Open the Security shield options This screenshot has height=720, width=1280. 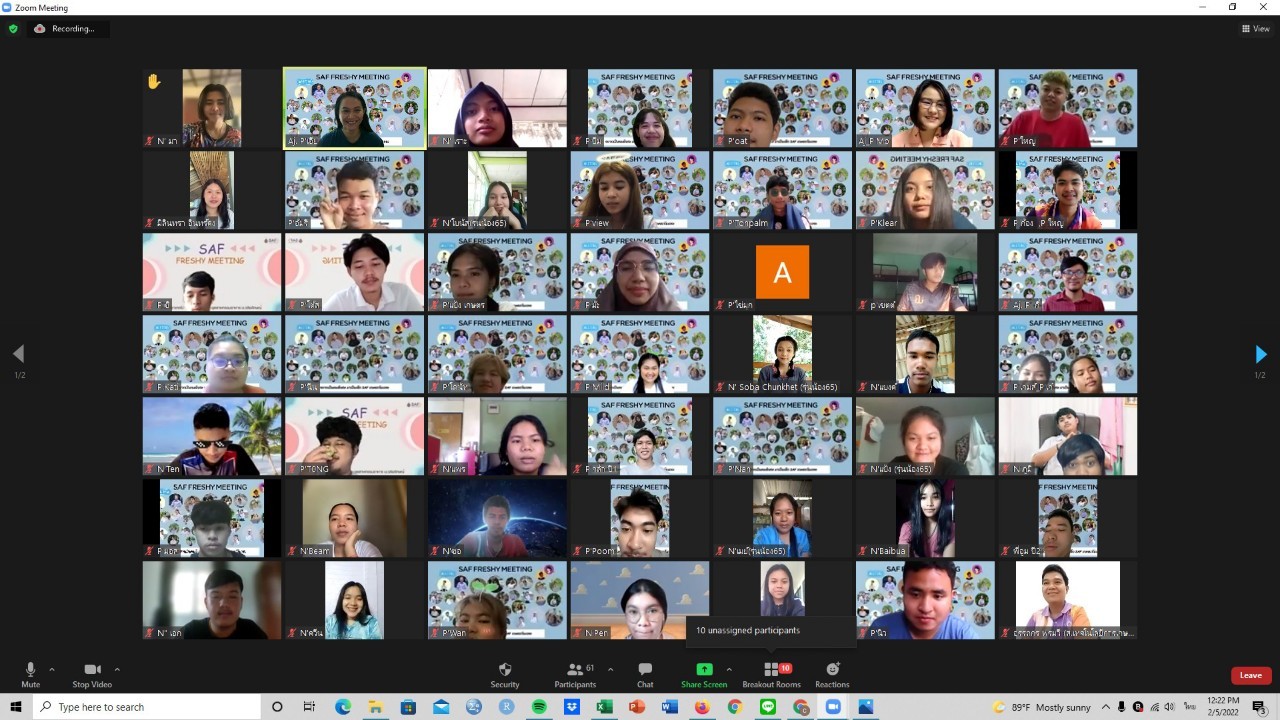(x=504, y=675)
